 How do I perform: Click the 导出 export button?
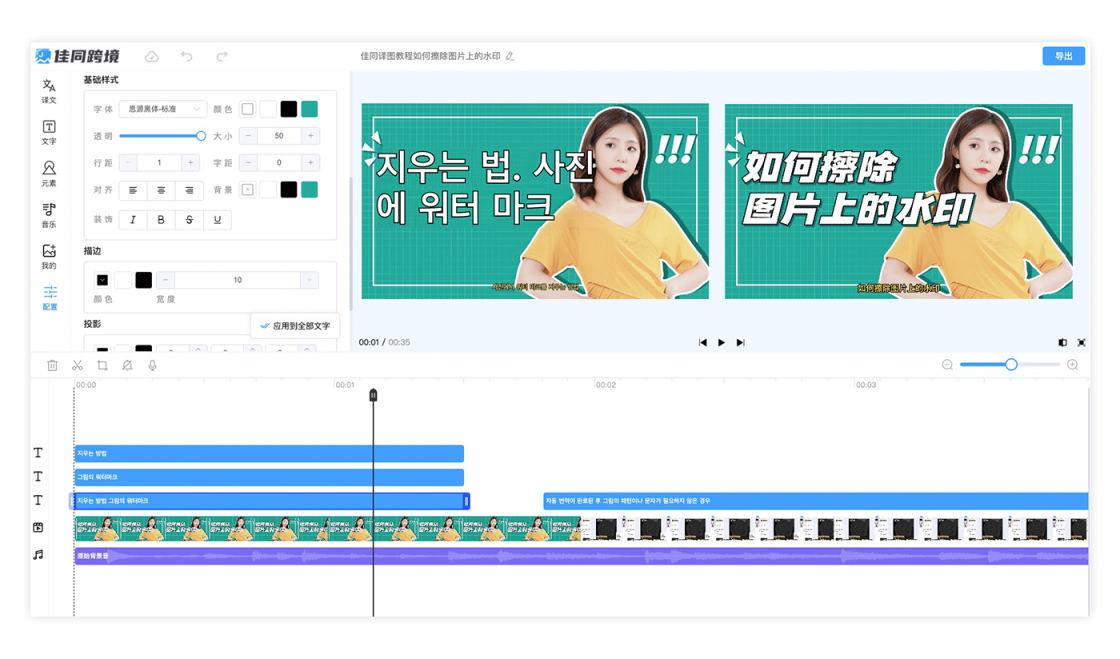click(x=1063, y=56)
